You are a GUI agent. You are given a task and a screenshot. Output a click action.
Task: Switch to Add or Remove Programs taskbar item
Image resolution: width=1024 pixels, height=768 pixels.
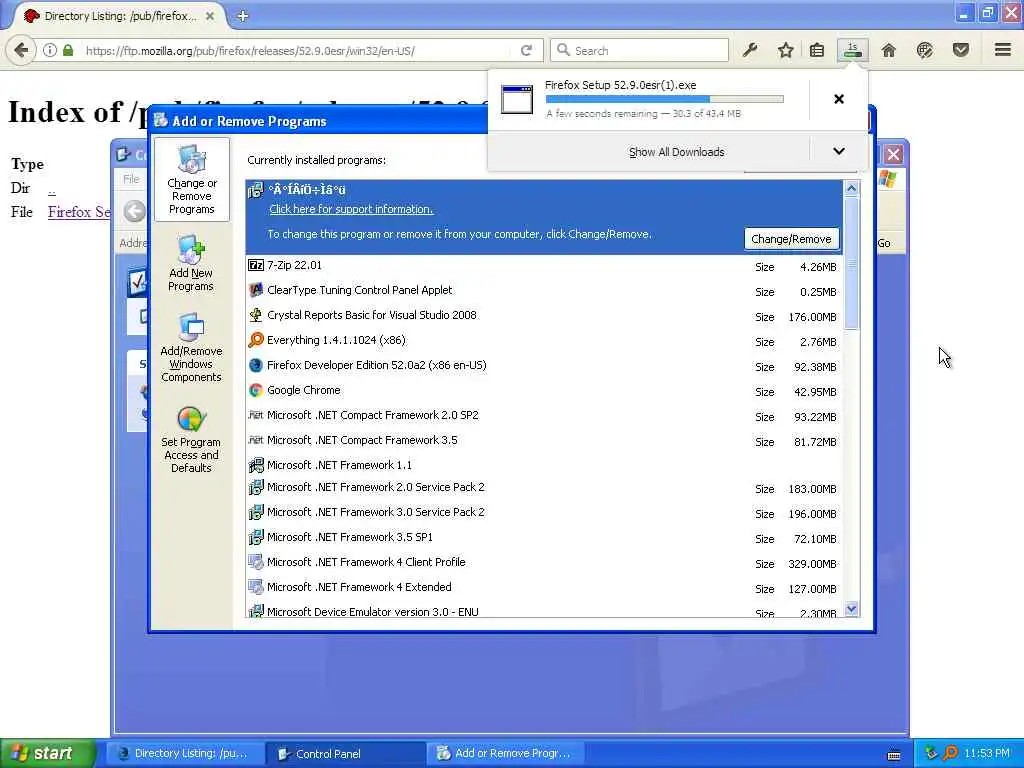(x=506, y=754)
